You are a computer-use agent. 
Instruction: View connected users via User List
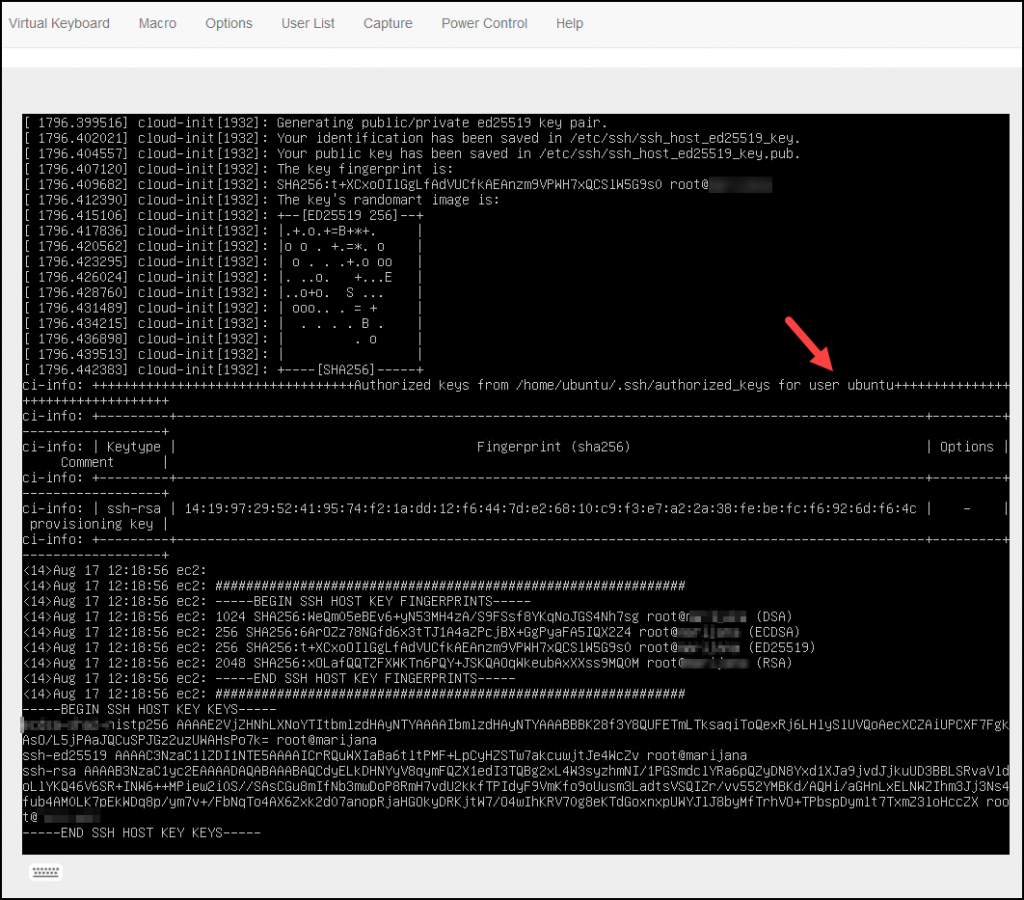tap(308, 23)
